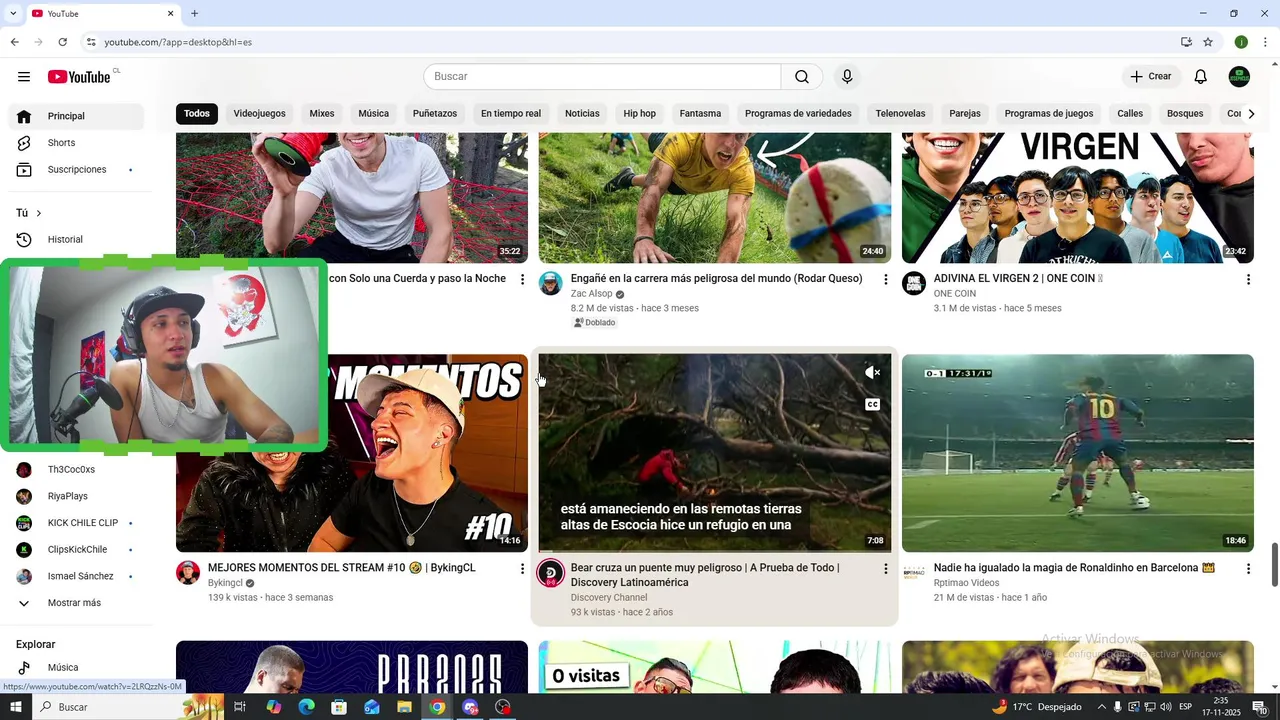
Task: Open options for Bear cruza un puente
Action: tap(885, 569)
